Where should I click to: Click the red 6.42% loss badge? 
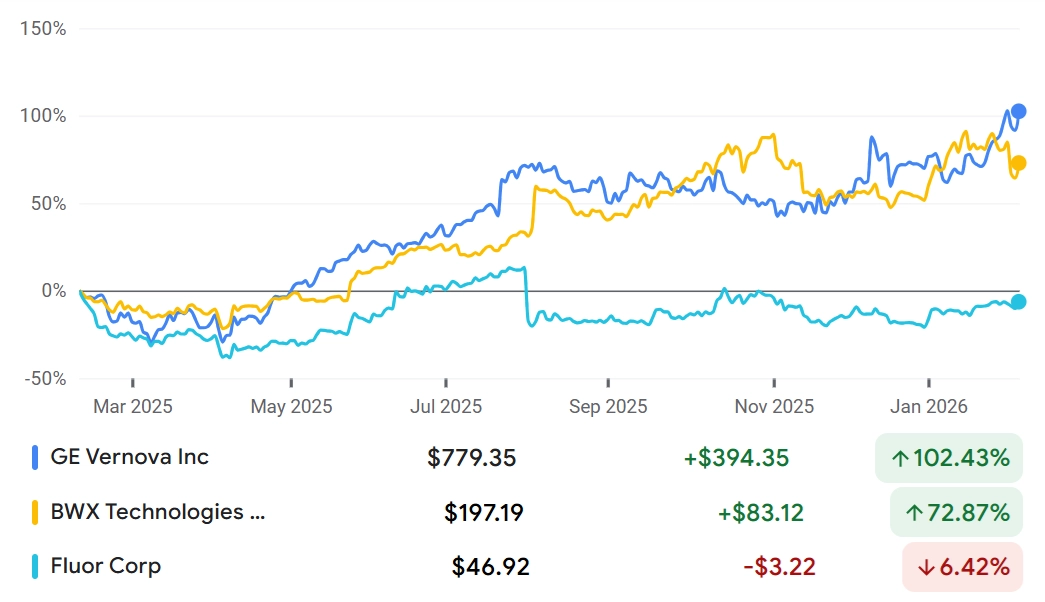963,568
